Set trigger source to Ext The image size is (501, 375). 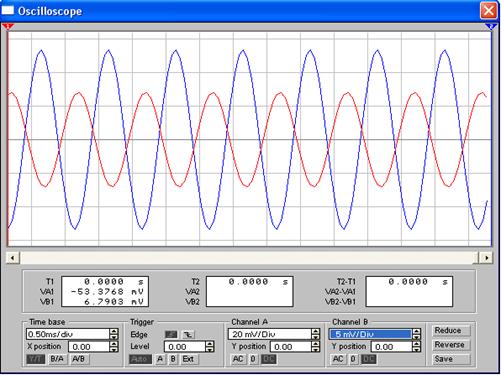[x=188, y=359]
